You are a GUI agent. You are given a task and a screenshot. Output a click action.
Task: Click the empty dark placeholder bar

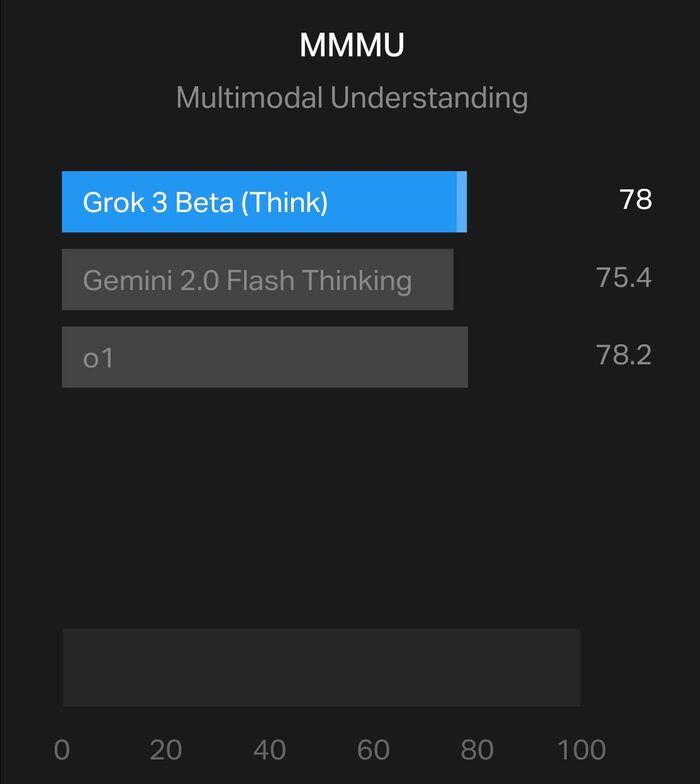(x=321, y=668)
